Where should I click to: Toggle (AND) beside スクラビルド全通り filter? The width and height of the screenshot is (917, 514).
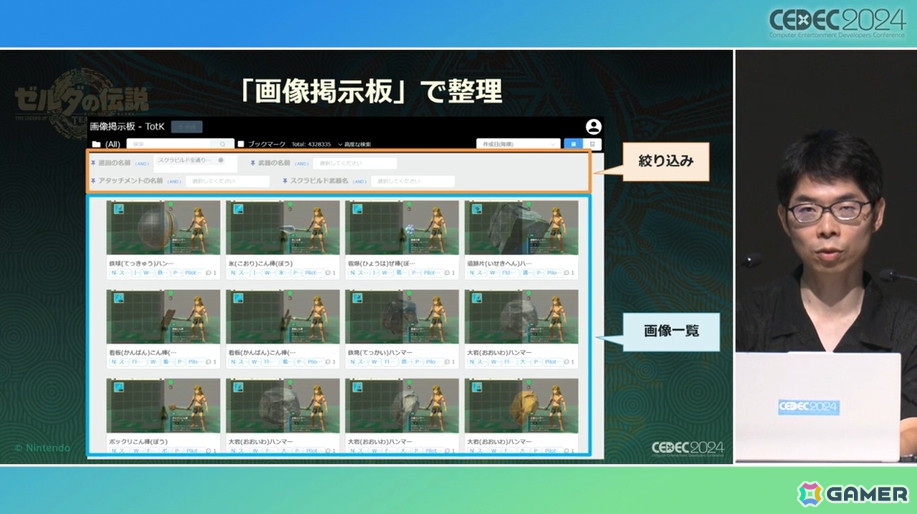coord(142,164)
